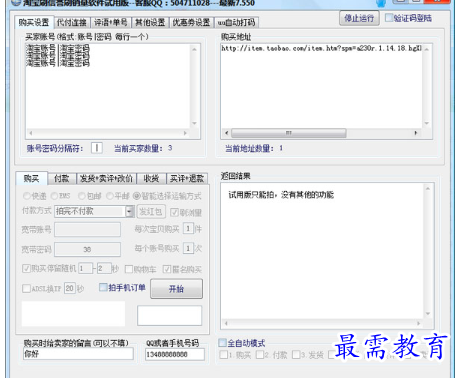Click the 开始 button

click(x=176, y=289)
